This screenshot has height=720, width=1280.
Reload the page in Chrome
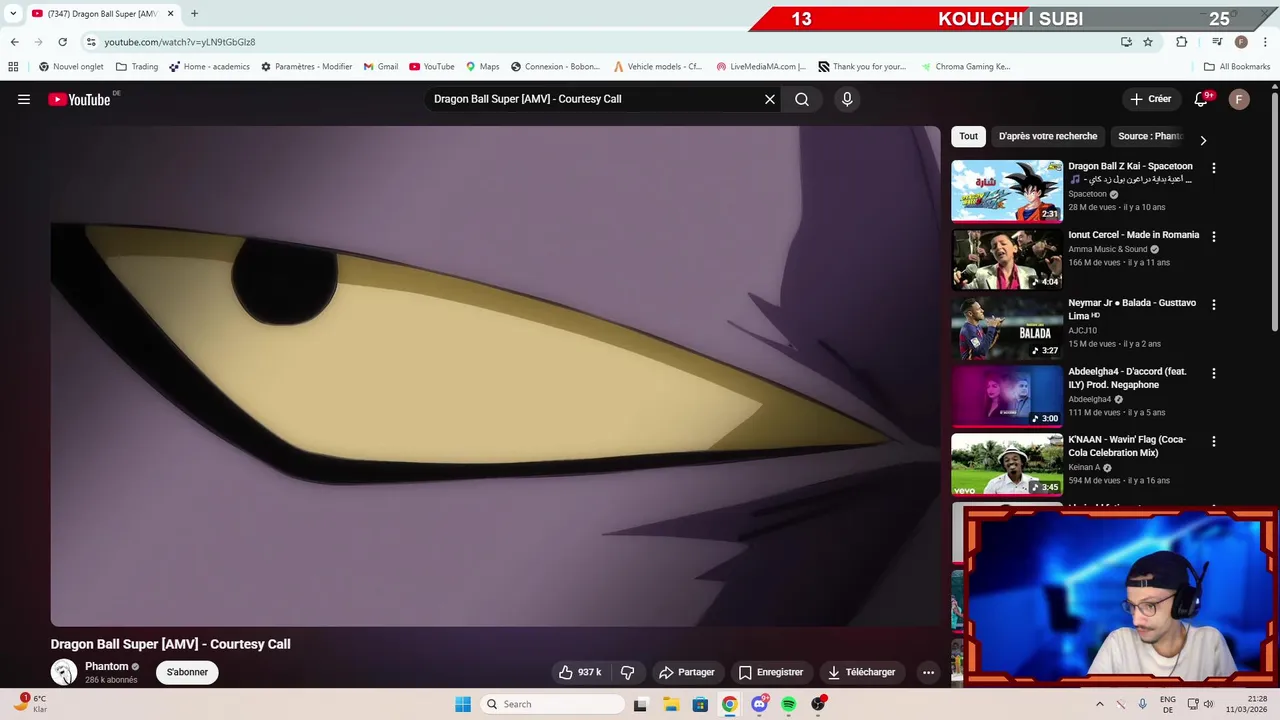point(62,42)
